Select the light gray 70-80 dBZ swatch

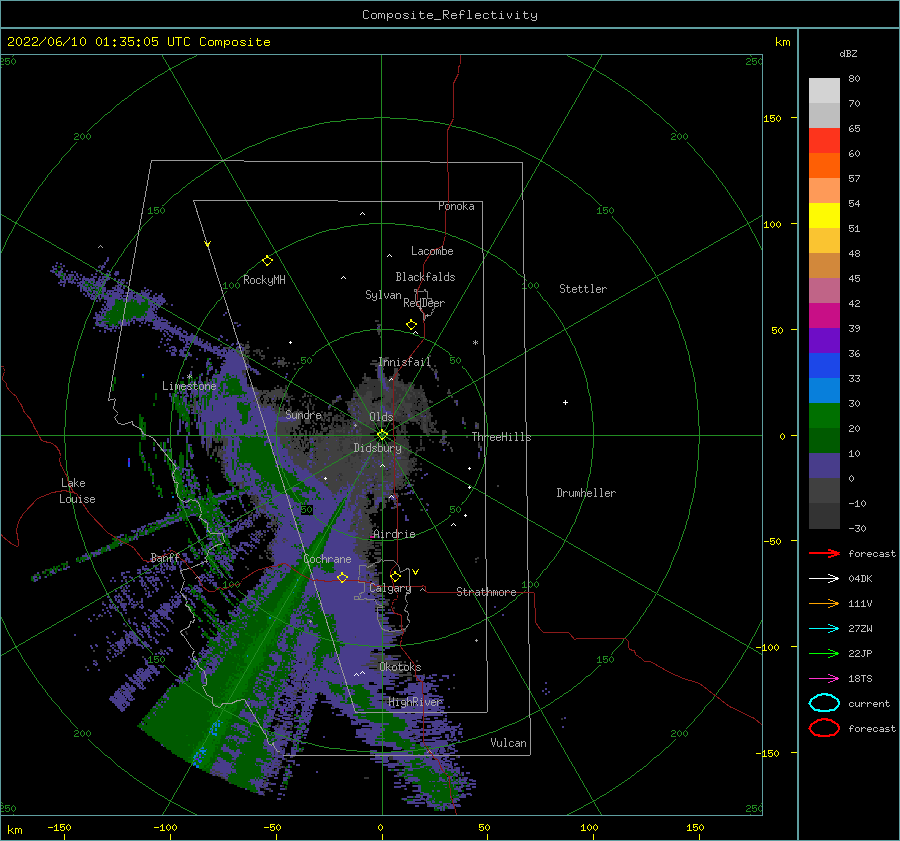pyautogui.click(x=824, y=91)
